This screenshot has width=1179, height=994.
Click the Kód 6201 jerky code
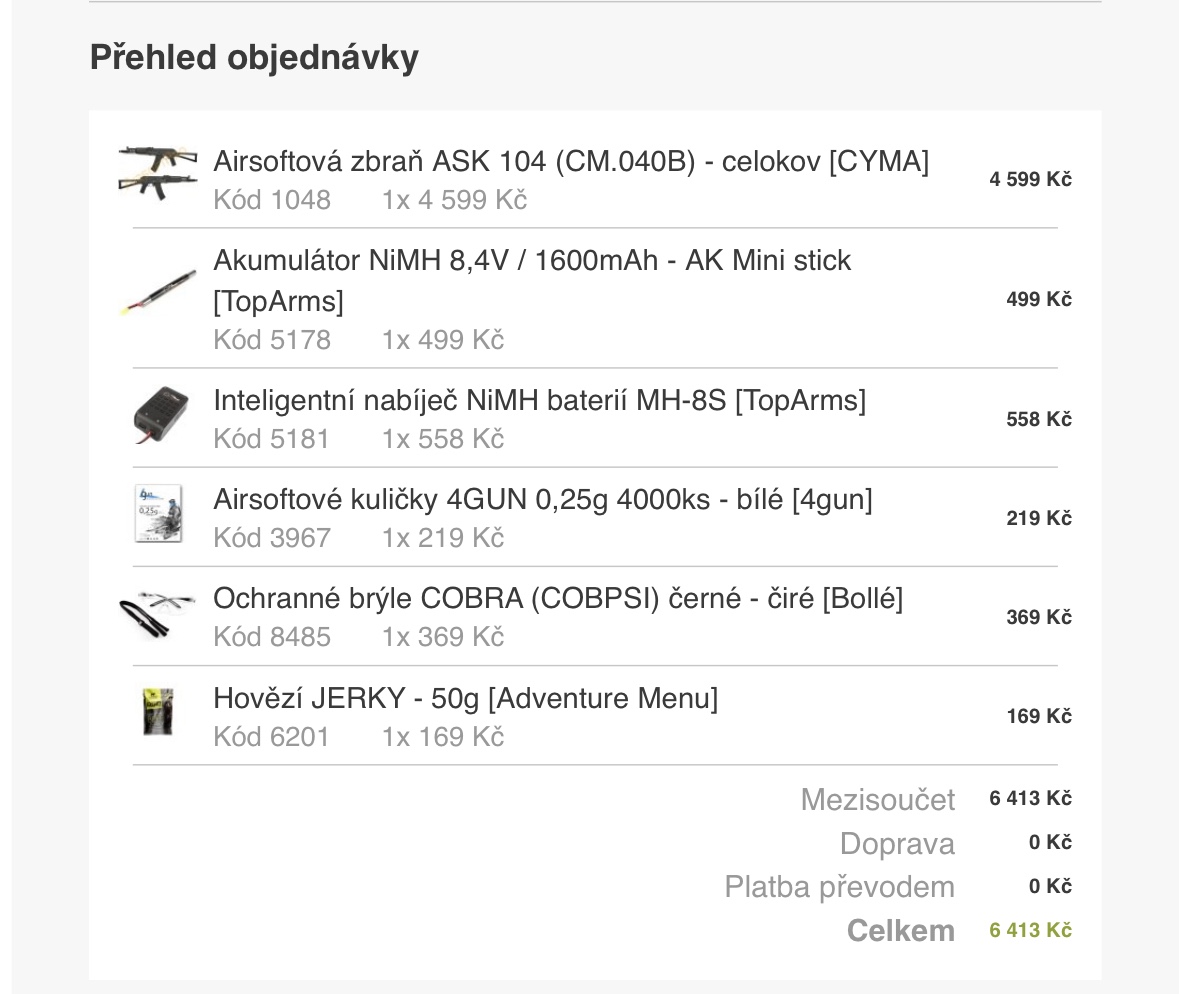[271, 737]
